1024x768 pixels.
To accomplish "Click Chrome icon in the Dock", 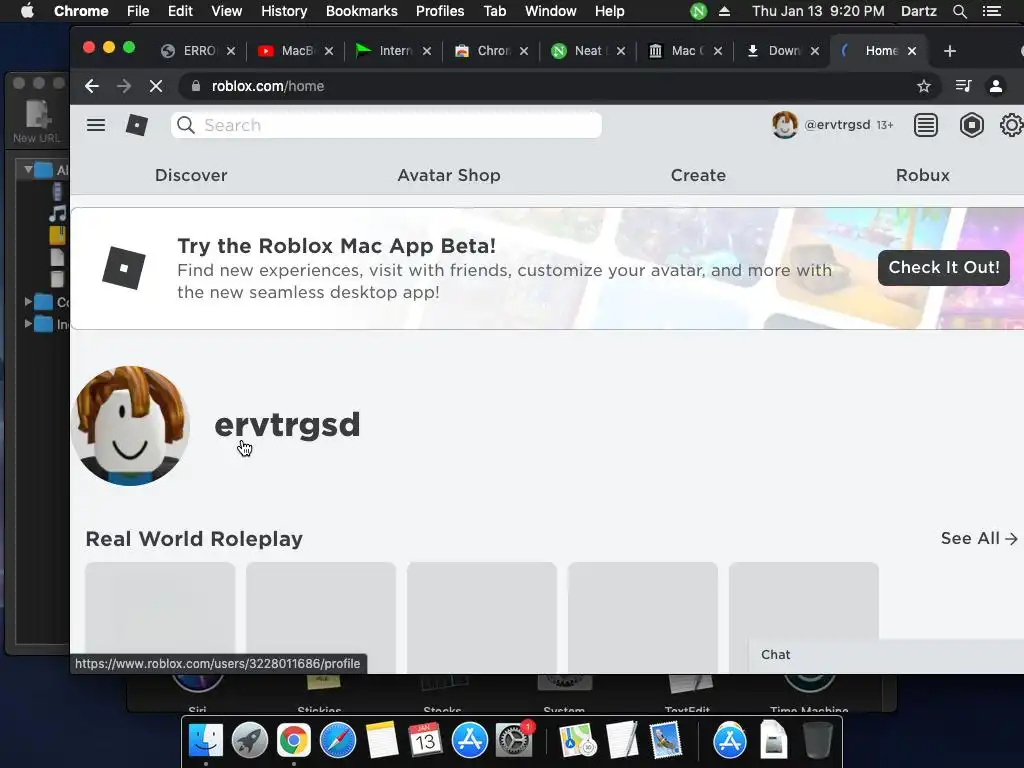I will click(x=293, y=741).
